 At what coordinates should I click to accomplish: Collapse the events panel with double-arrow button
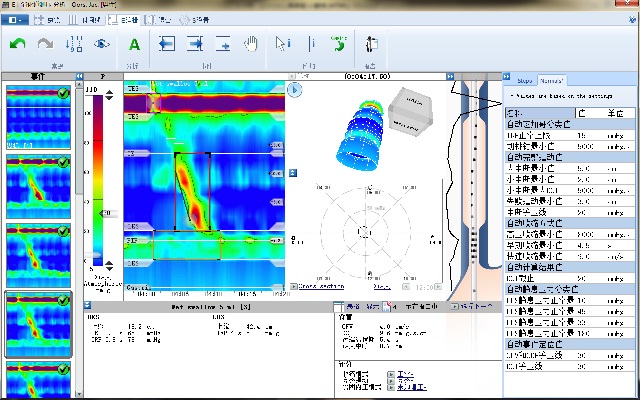pos(78,75)
